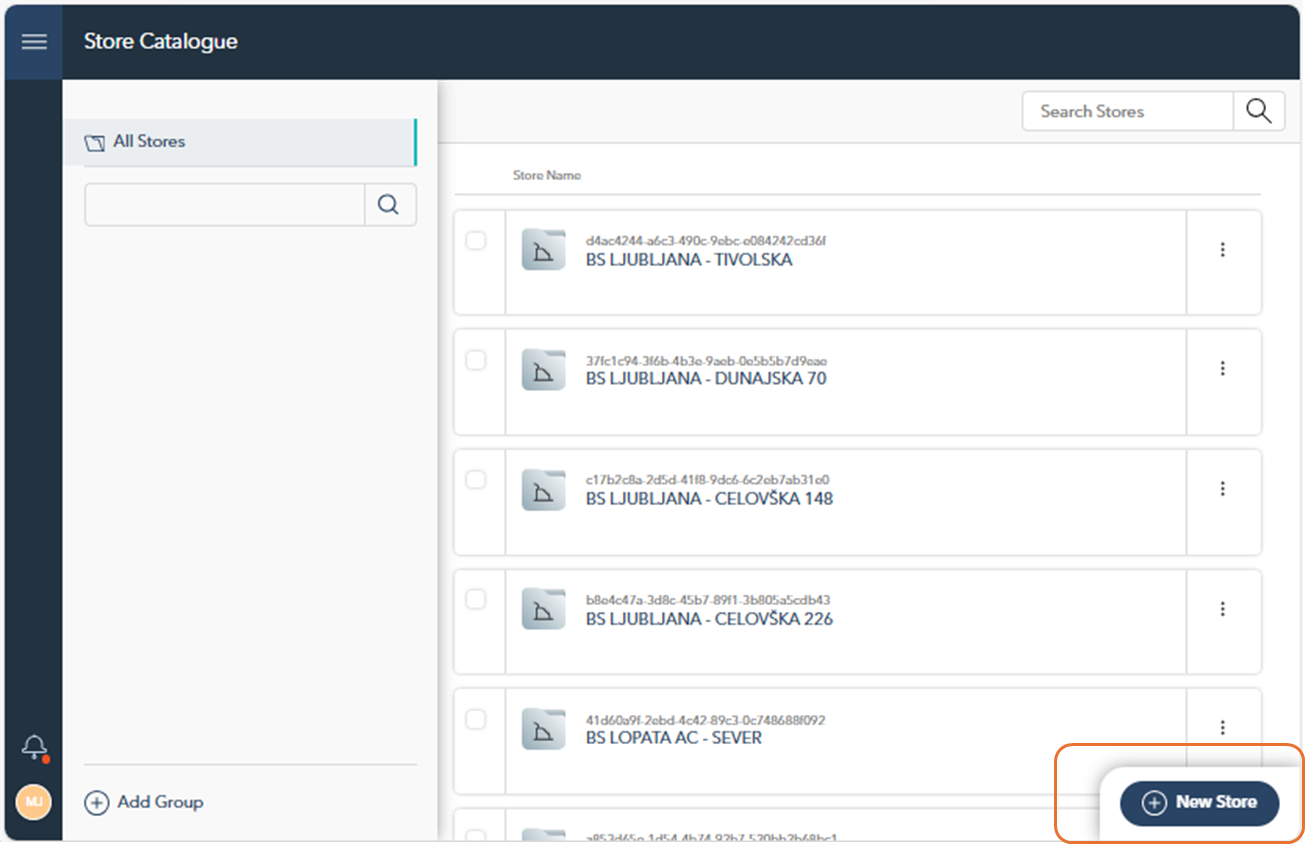Image resolution: width=1305 pixels, height=844 pixels.
Task: Click the store ID starting with 37fc1c94
Action: 706,361
